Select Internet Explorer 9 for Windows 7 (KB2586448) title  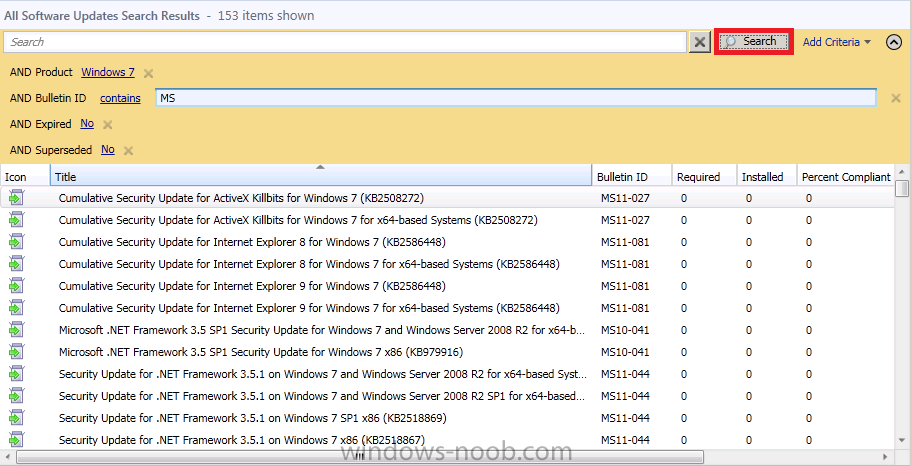point(252,286)
